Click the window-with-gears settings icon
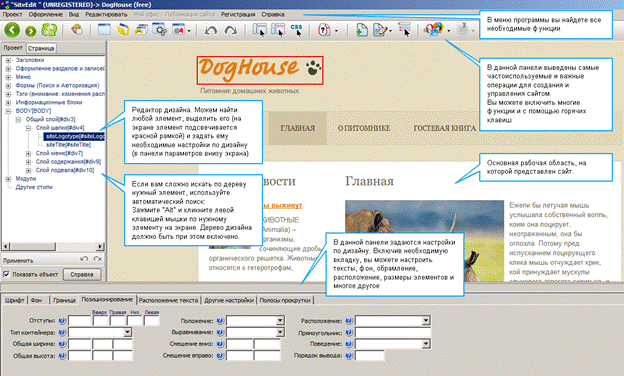This screenshot has height=376, width=624. [x=160, y=30]
